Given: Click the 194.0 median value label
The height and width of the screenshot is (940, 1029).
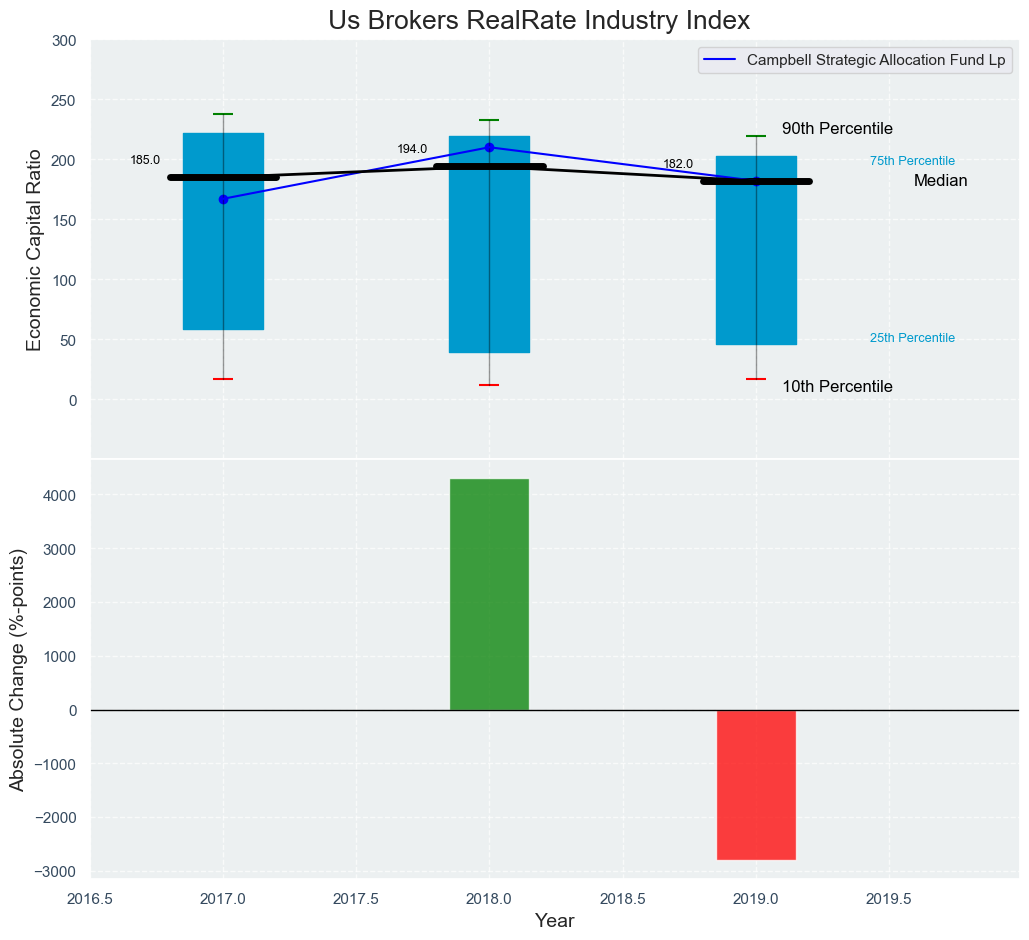Looking at the screenshot, I should coord(412,149).
